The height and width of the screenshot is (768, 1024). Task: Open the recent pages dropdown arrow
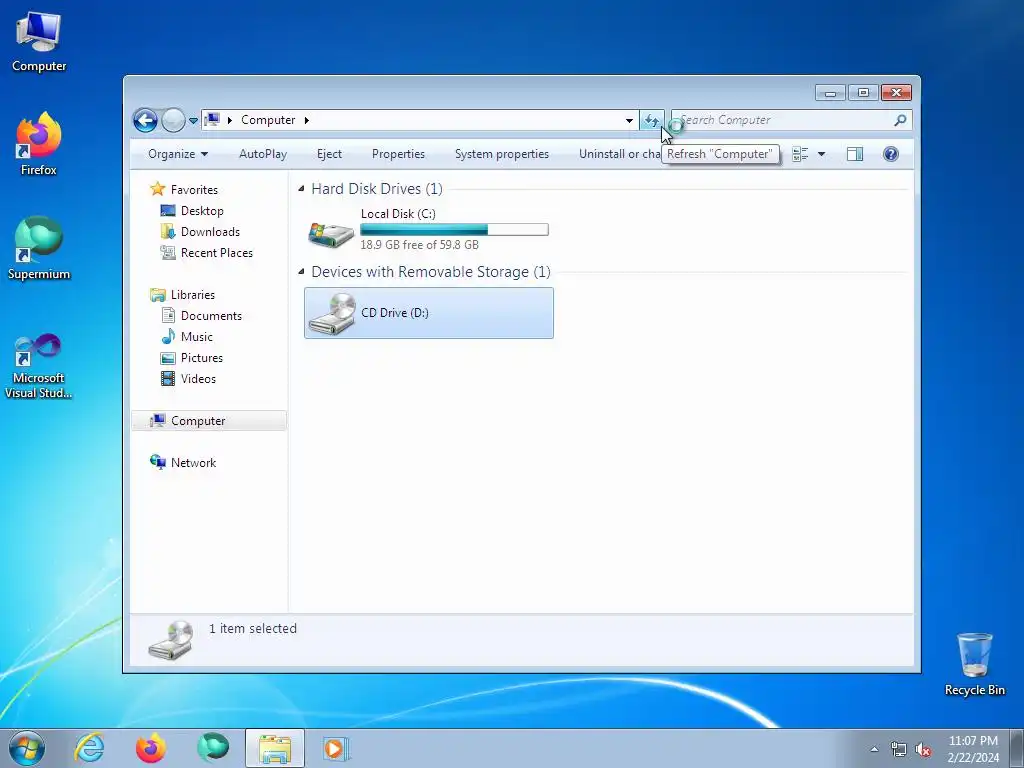(x=193, y=121)
